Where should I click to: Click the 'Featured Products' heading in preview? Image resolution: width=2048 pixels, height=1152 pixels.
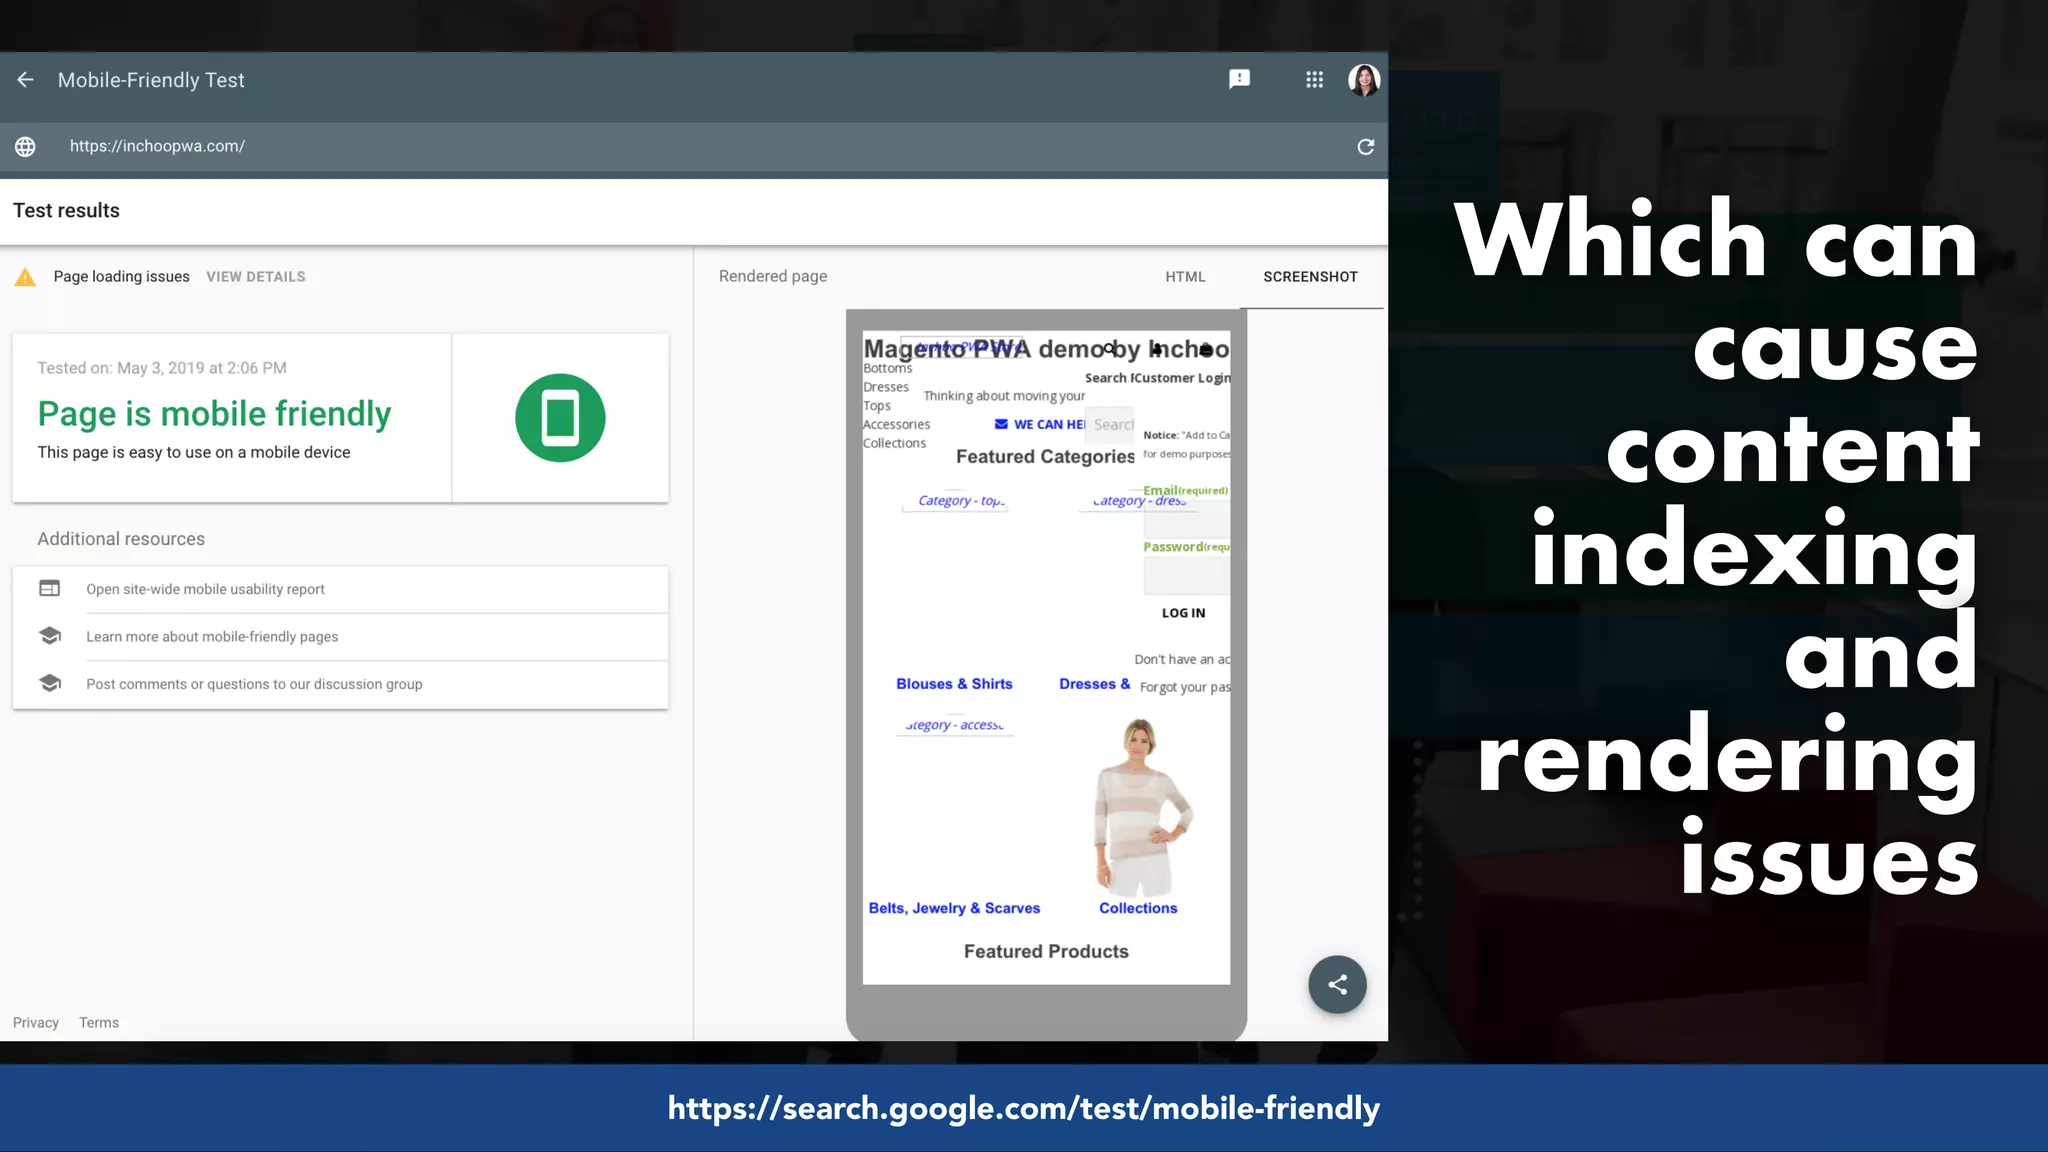click(x=1046, y=952)
